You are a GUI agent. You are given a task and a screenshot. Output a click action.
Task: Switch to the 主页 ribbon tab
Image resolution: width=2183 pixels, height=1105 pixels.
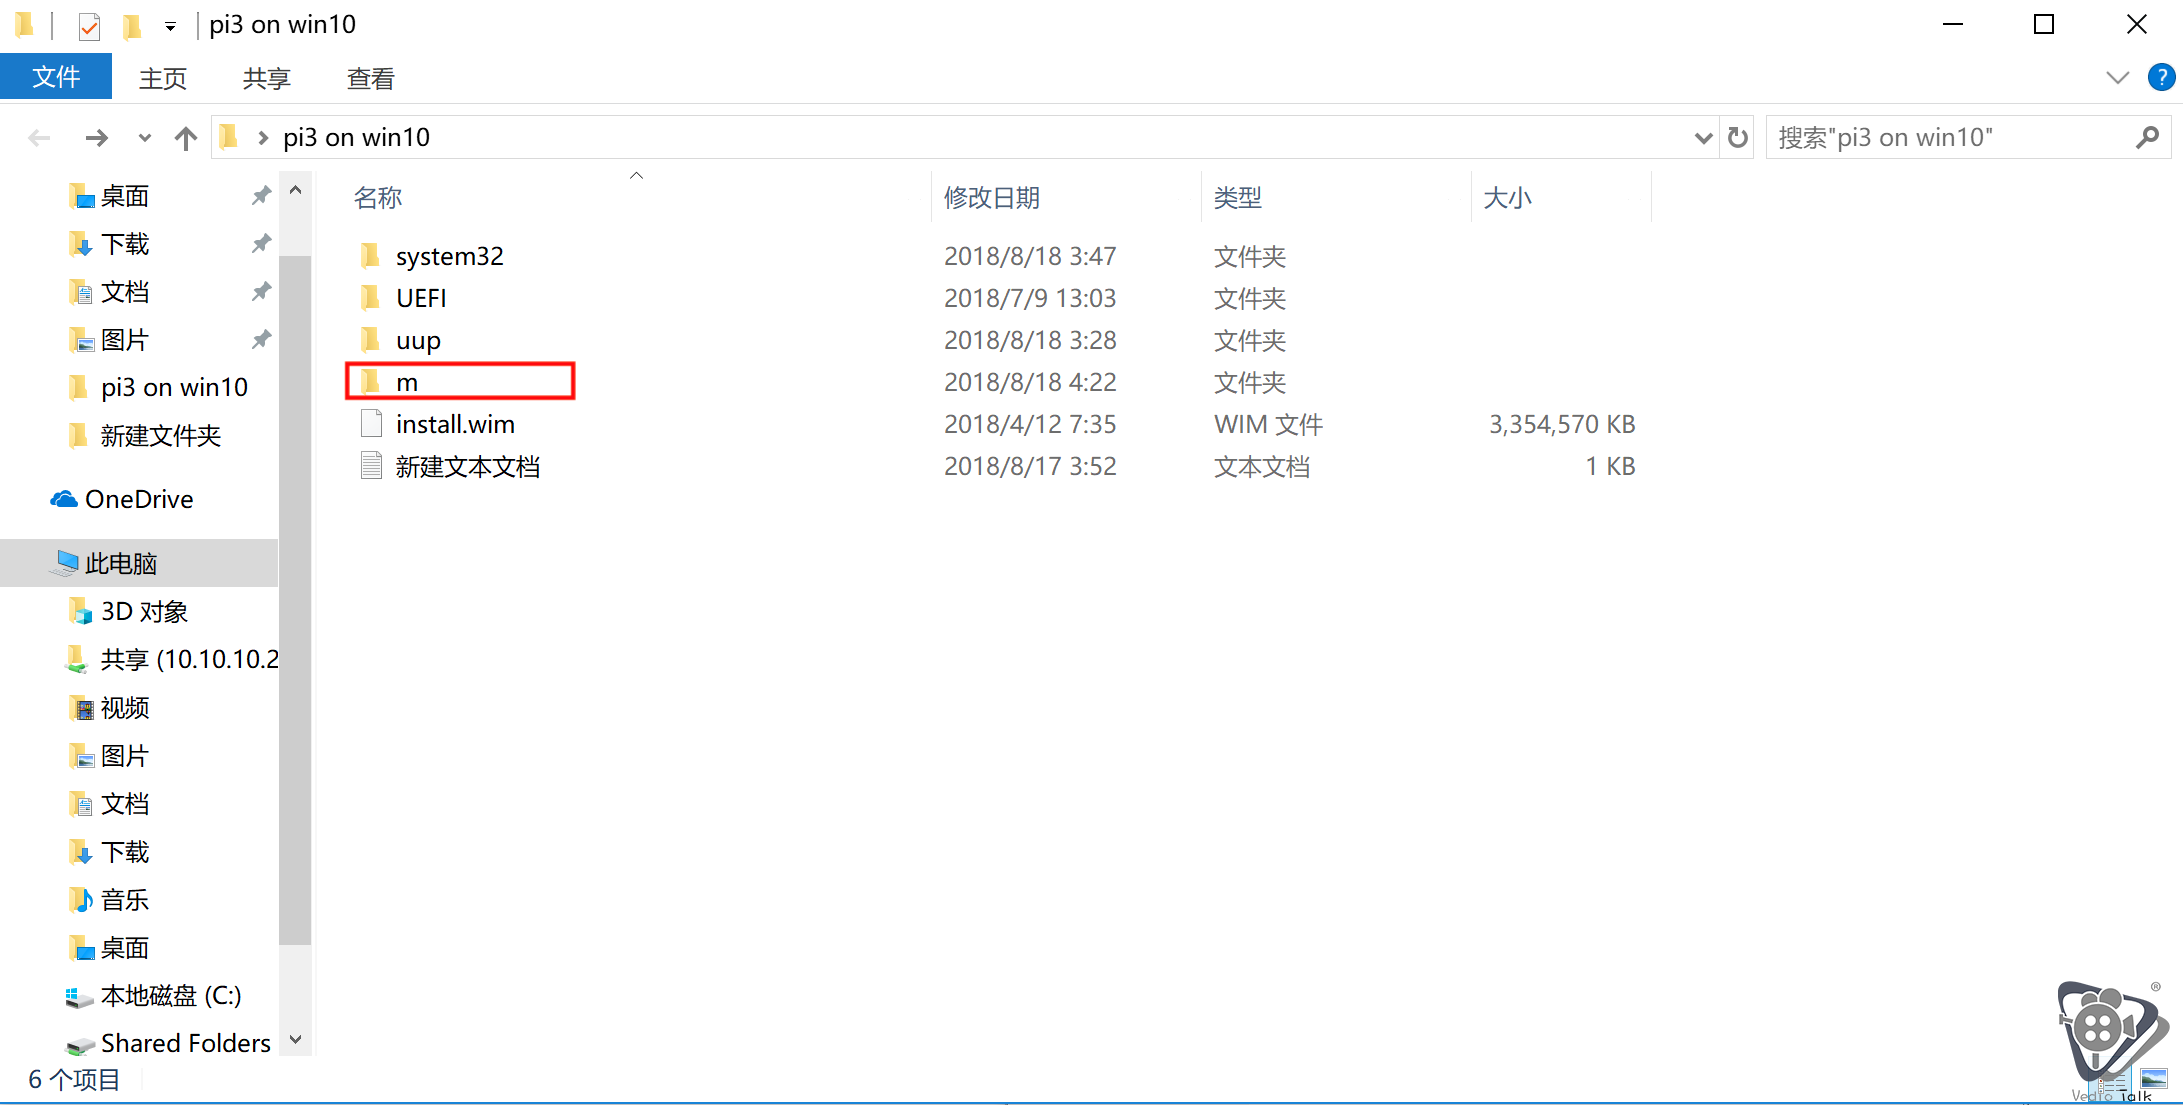163,78
